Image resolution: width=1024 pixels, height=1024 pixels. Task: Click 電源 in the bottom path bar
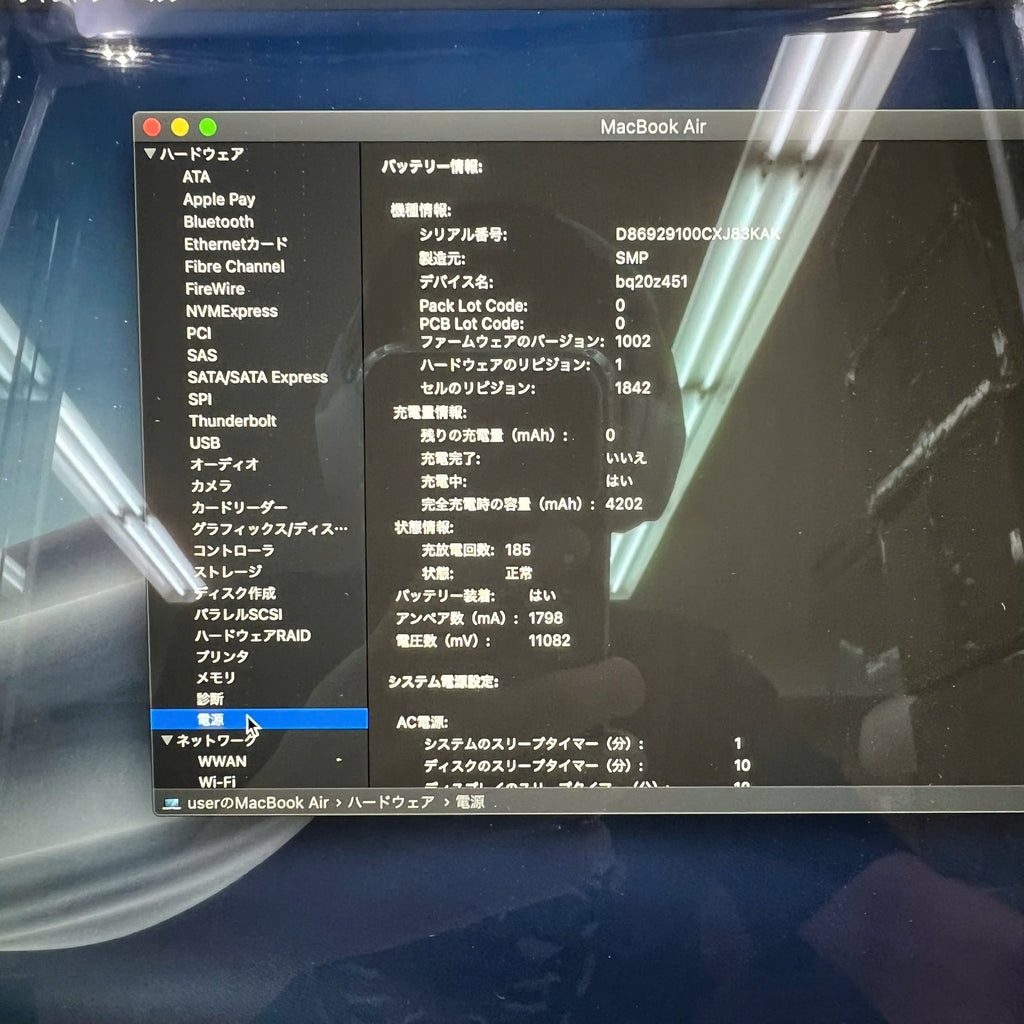point(470,802)
